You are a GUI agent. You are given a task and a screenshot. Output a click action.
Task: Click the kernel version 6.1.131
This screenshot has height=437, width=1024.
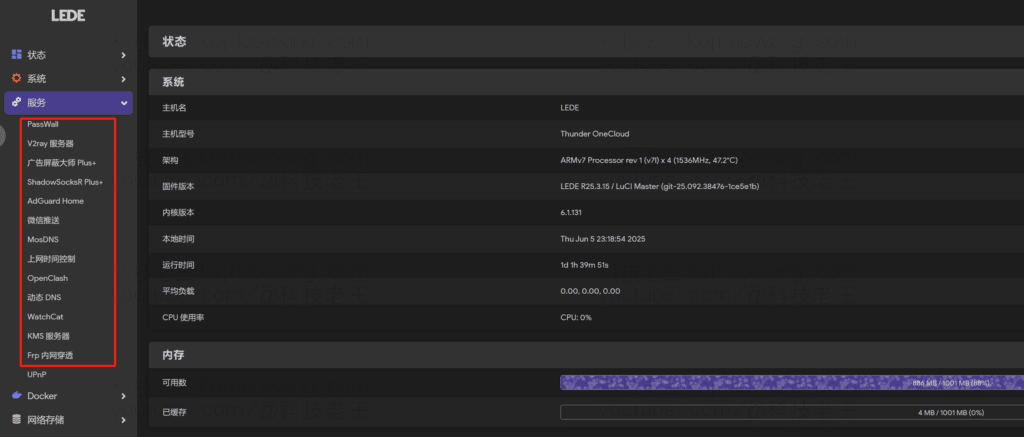coord(572,212)
